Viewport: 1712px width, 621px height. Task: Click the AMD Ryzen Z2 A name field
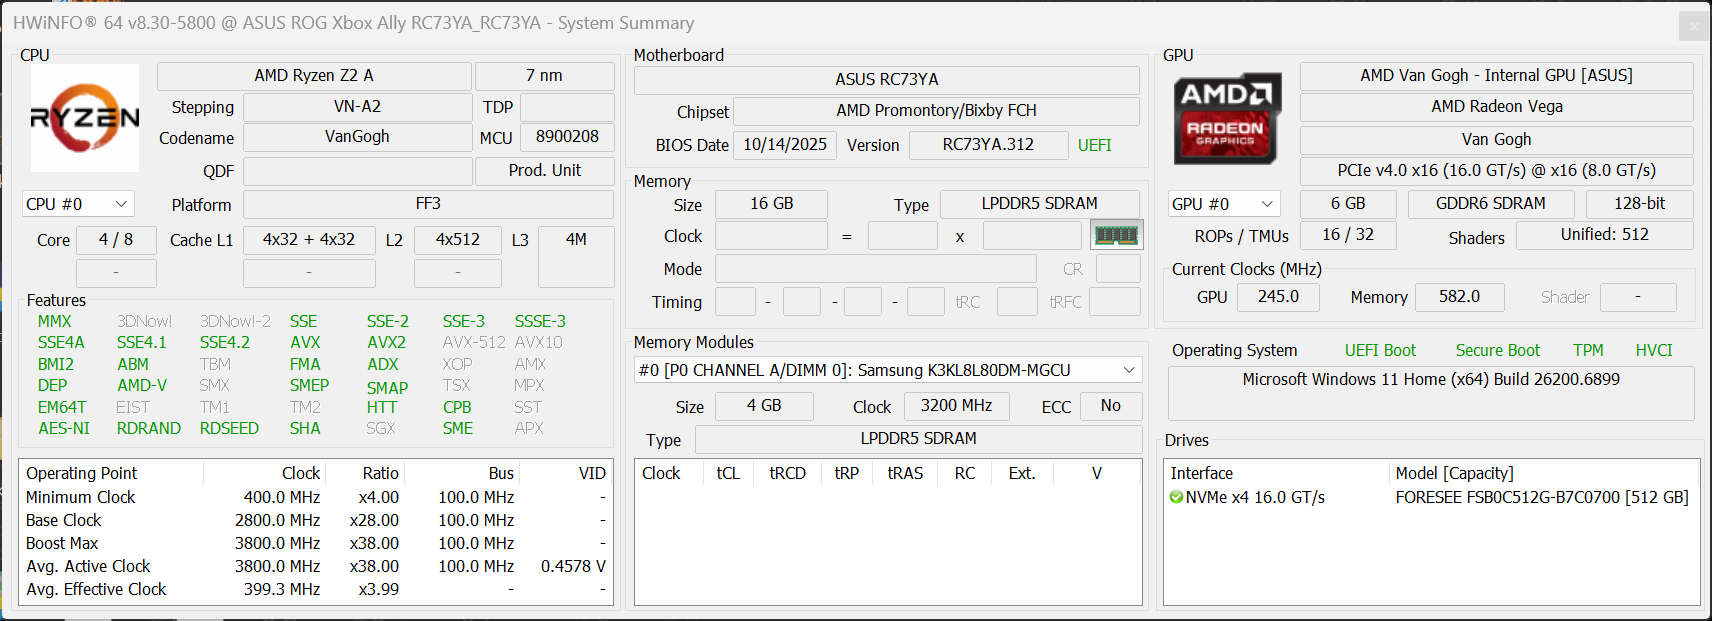(313, 76)
